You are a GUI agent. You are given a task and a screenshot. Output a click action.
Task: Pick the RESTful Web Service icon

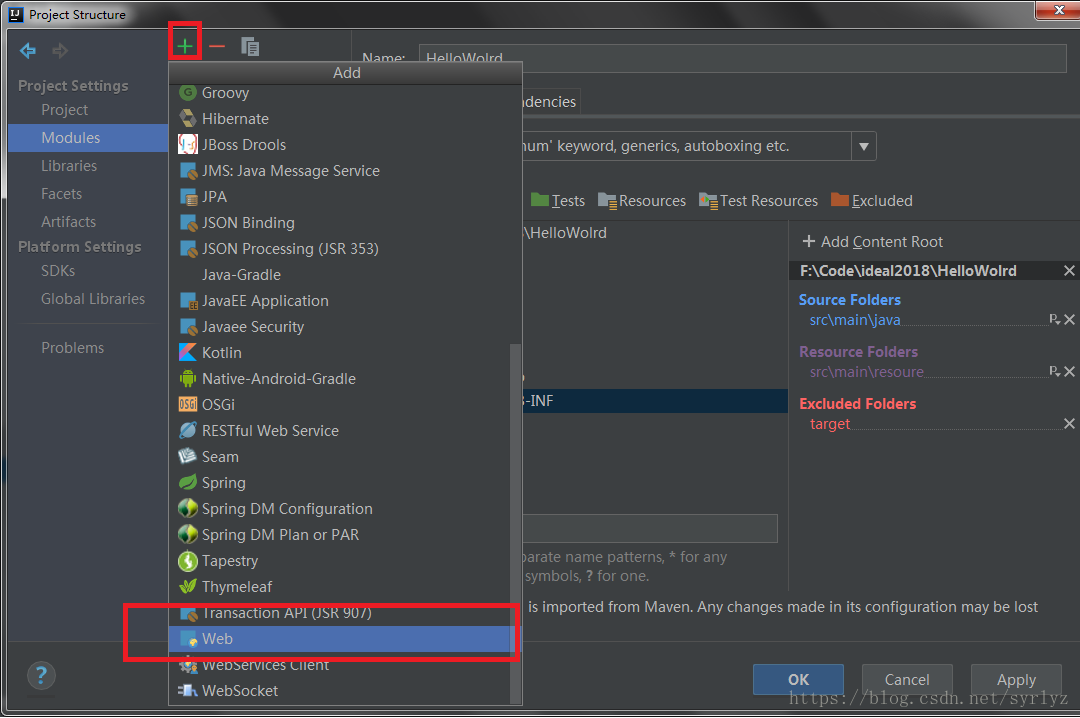[x=187, y=431]
